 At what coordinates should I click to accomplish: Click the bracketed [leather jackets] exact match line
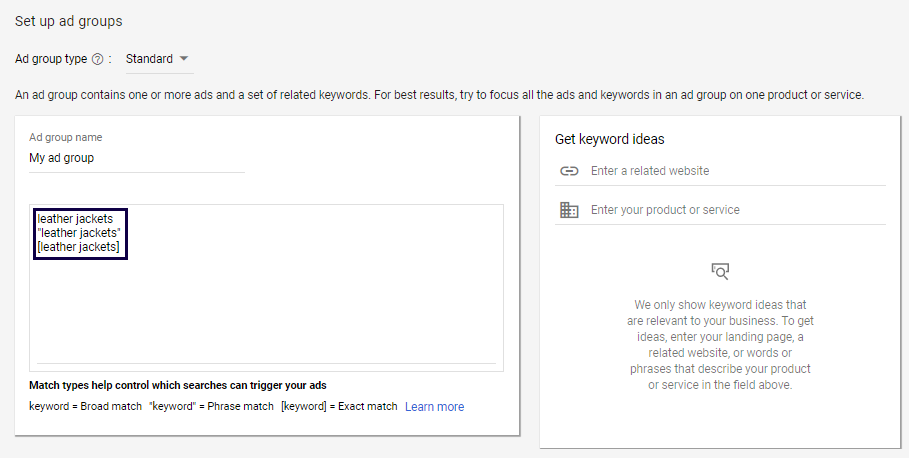point(78,247)
